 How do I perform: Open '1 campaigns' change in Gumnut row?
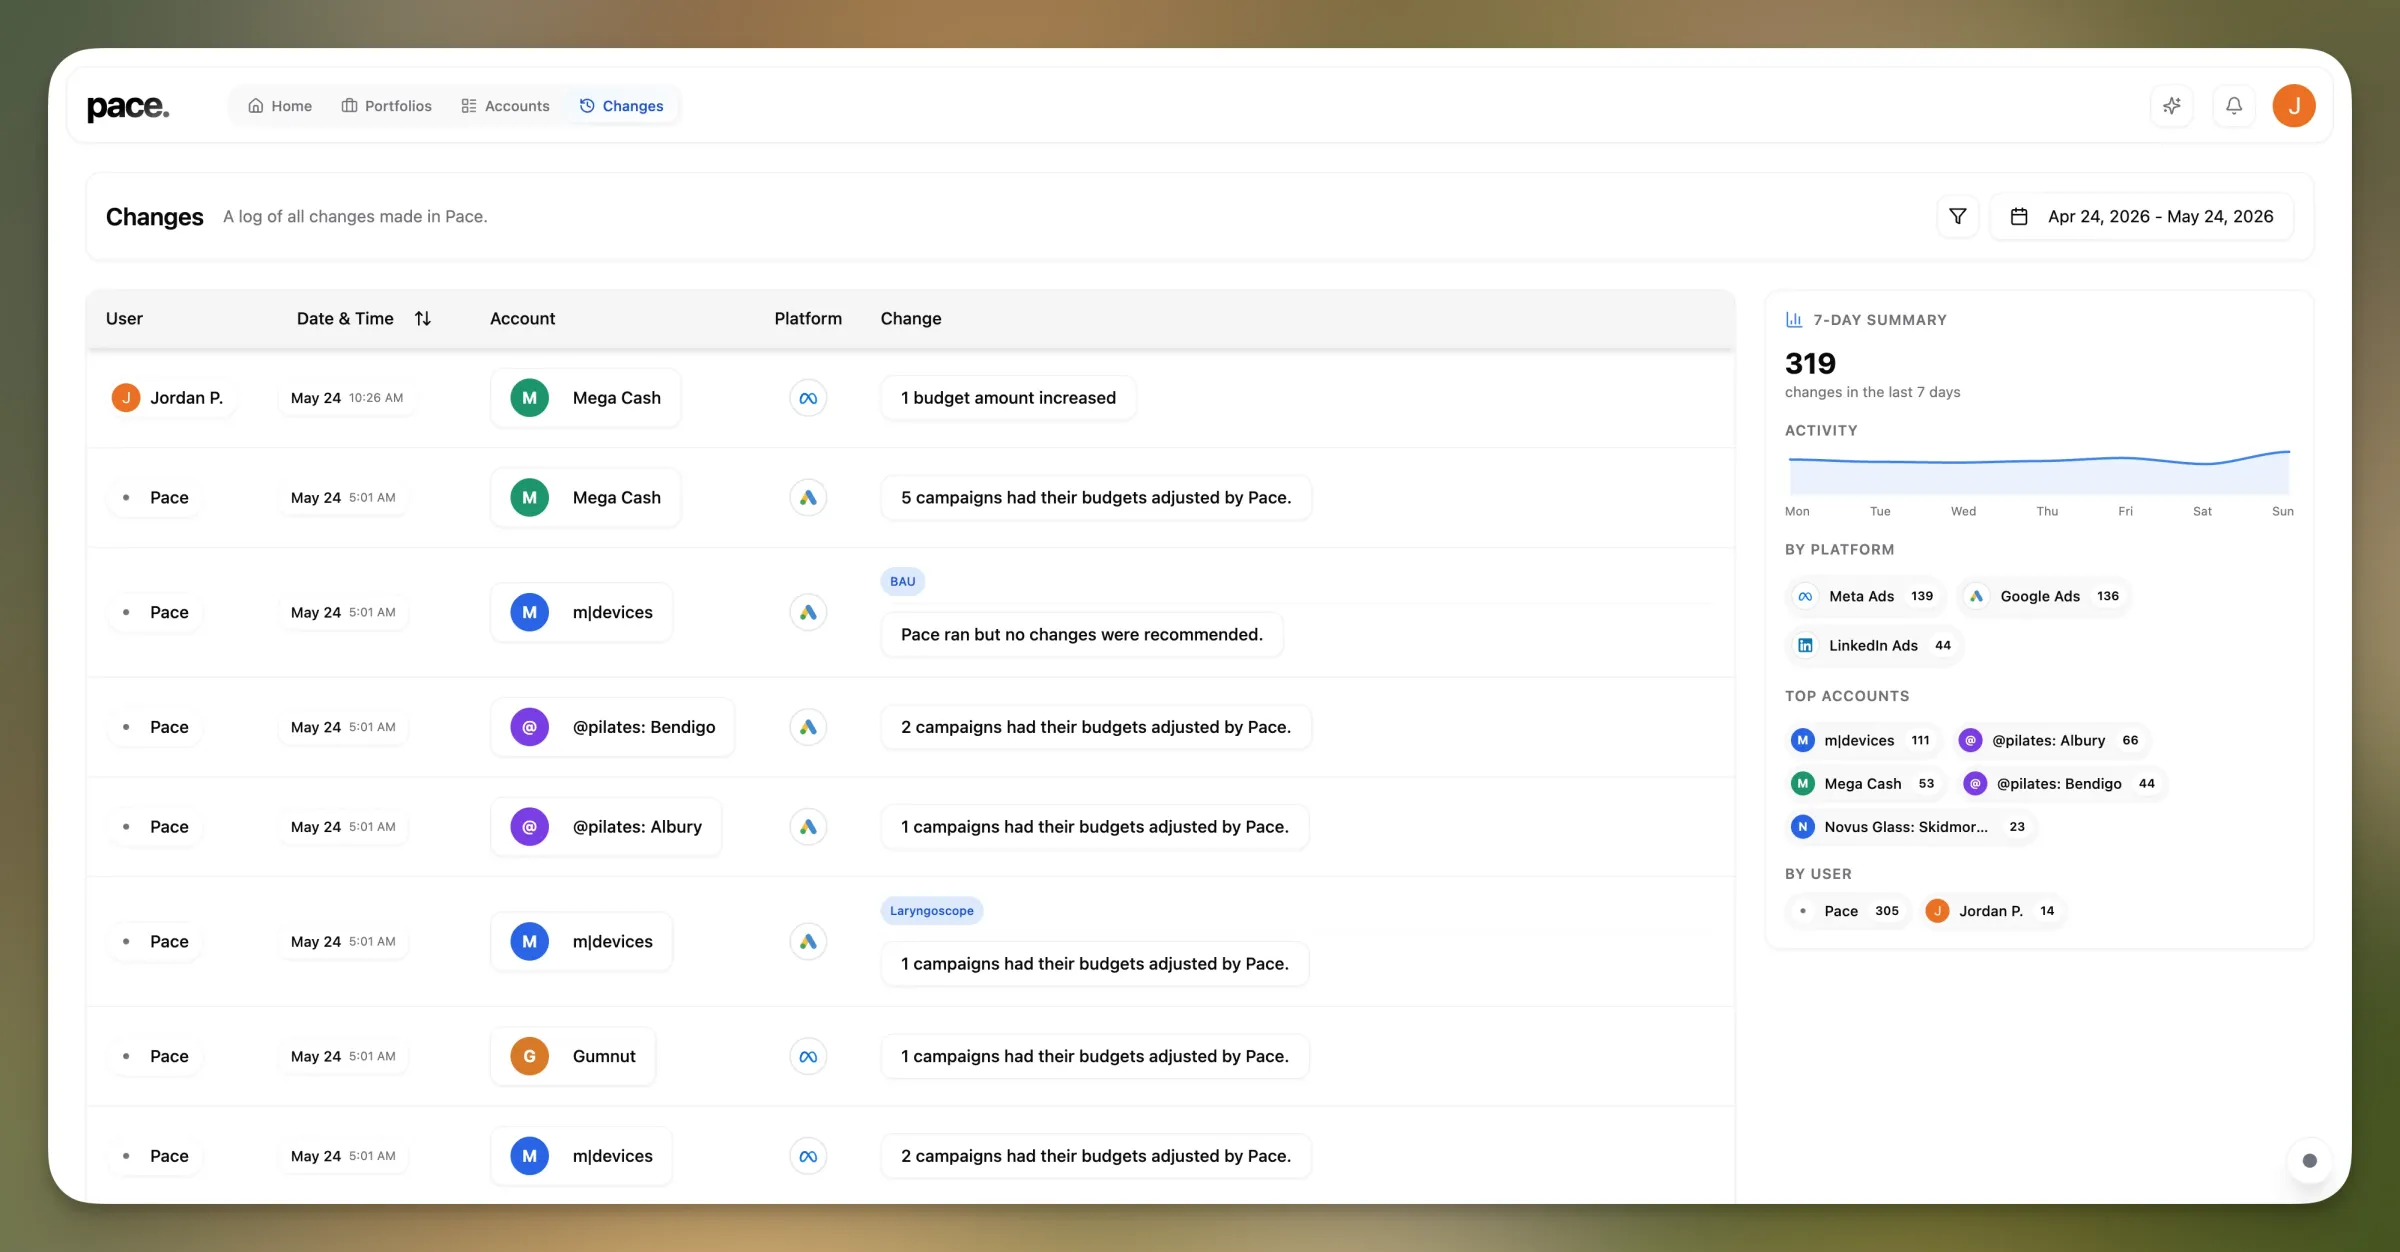1095,1056
